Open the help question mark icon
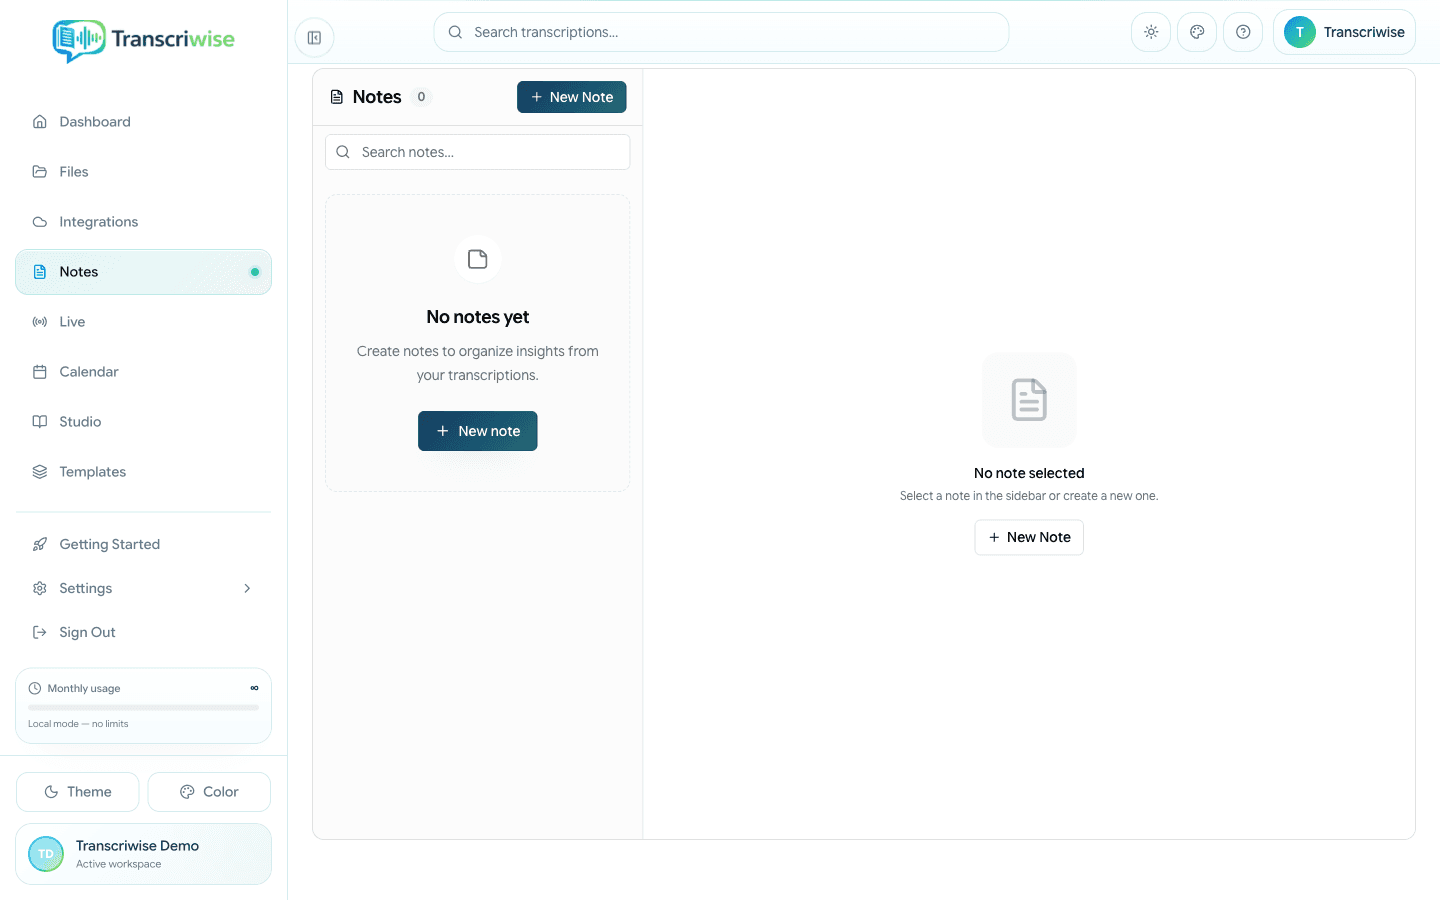This screenshot has height=900, width=1440. coord(1243,32)
